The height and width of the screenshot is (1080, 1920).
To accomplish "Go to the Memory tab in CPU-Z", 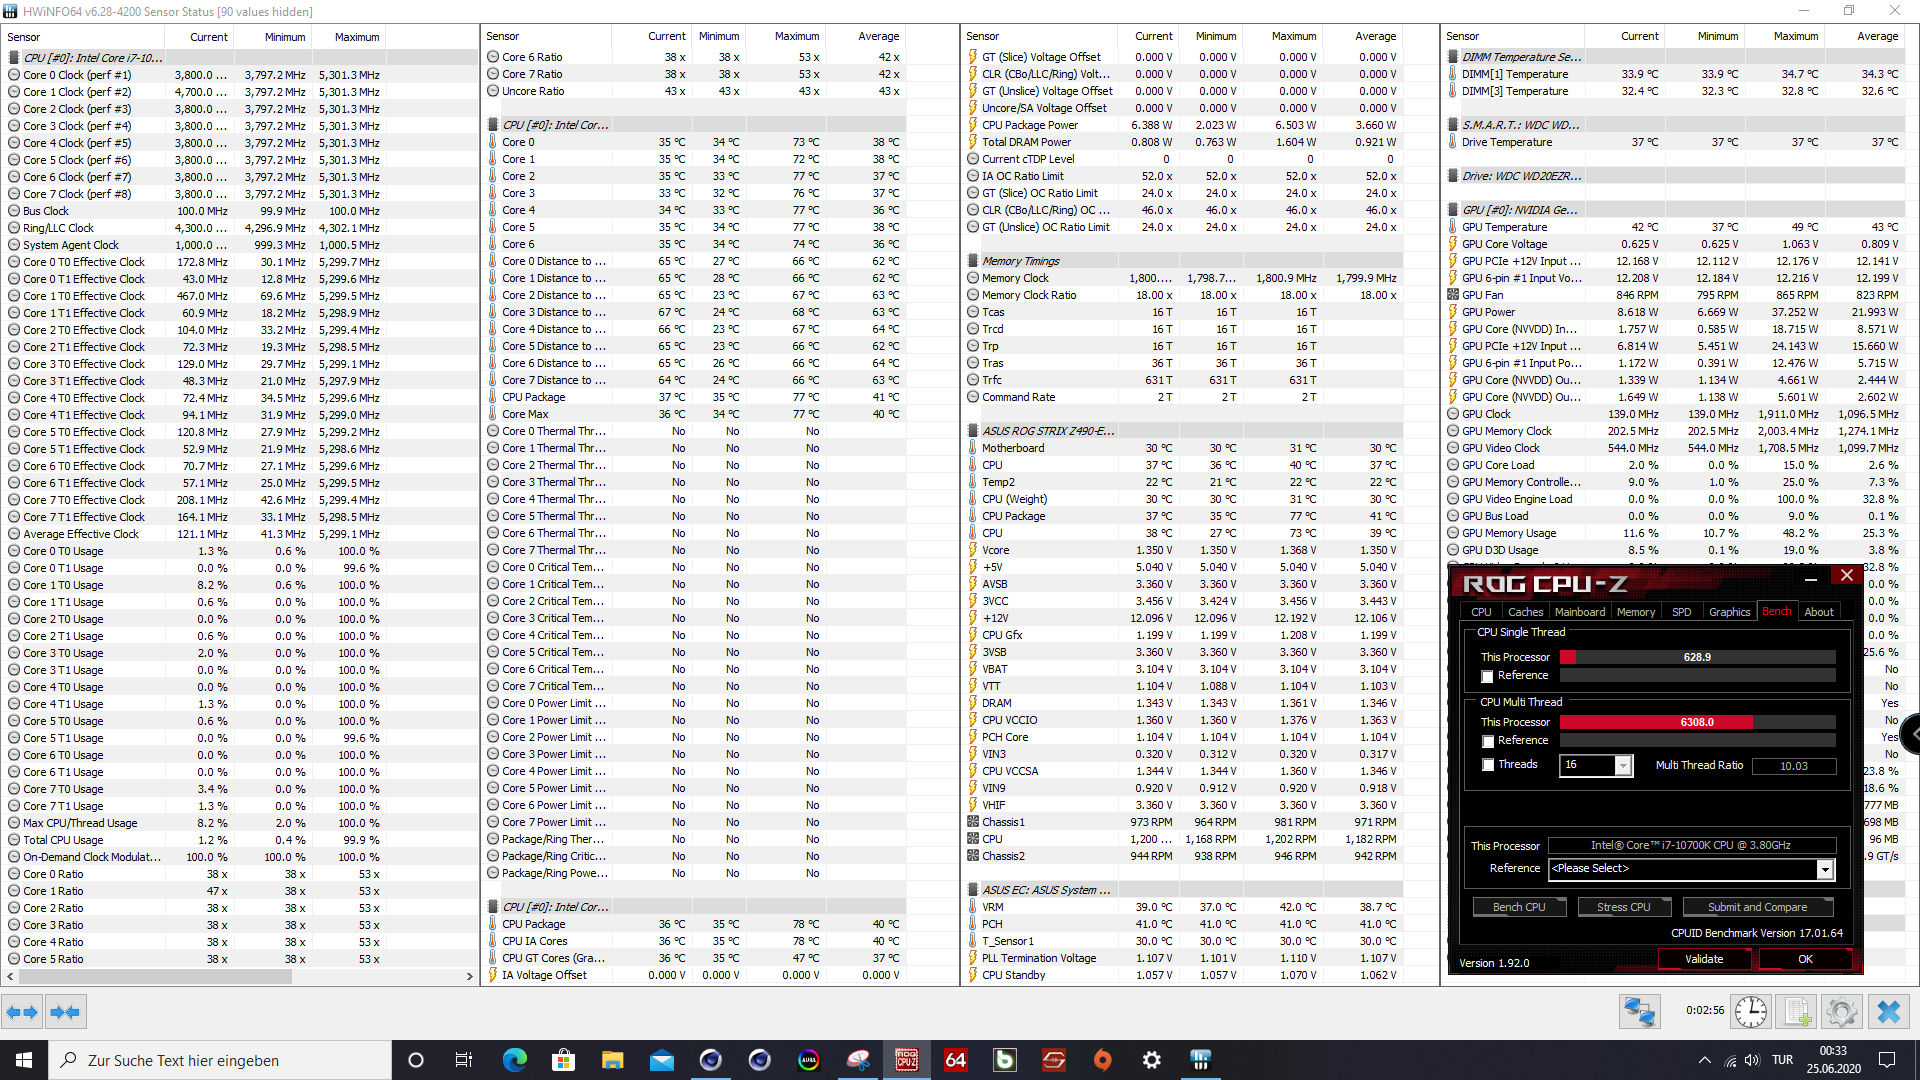I will click(1636, 612).
